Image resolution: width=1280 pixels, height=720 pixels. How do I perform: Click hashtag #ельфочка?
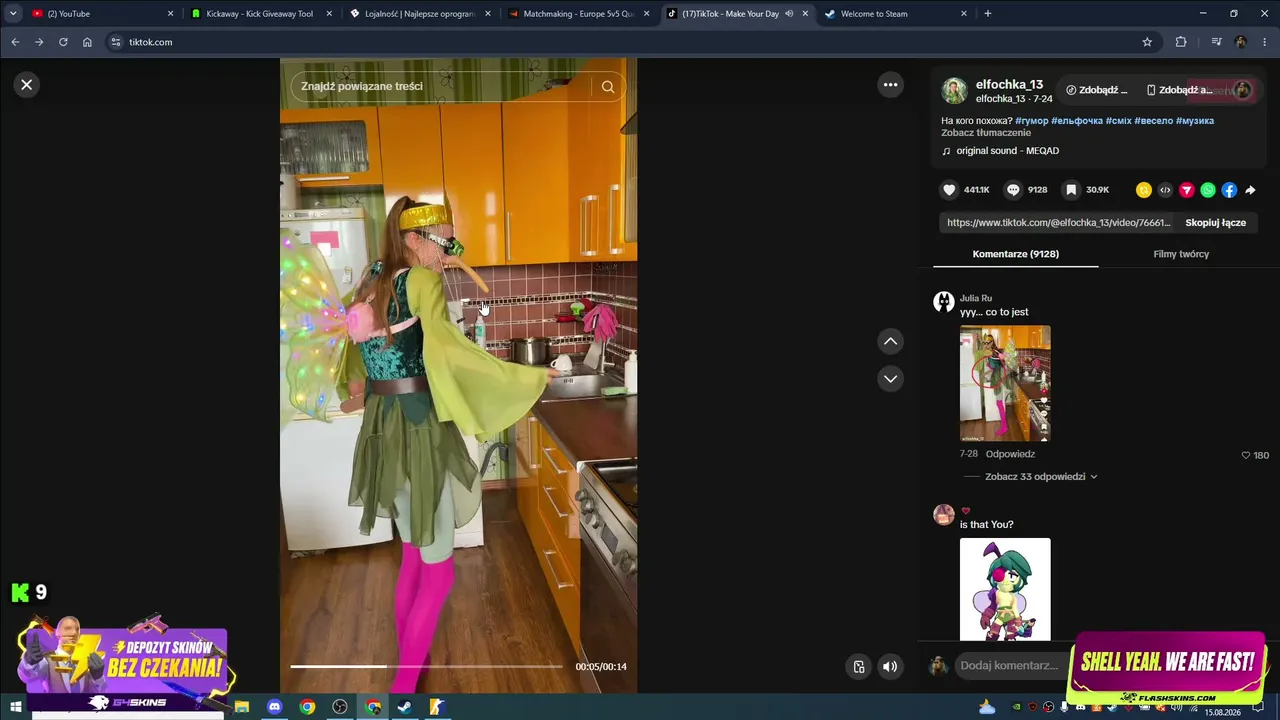click(x=1077, y=121)
